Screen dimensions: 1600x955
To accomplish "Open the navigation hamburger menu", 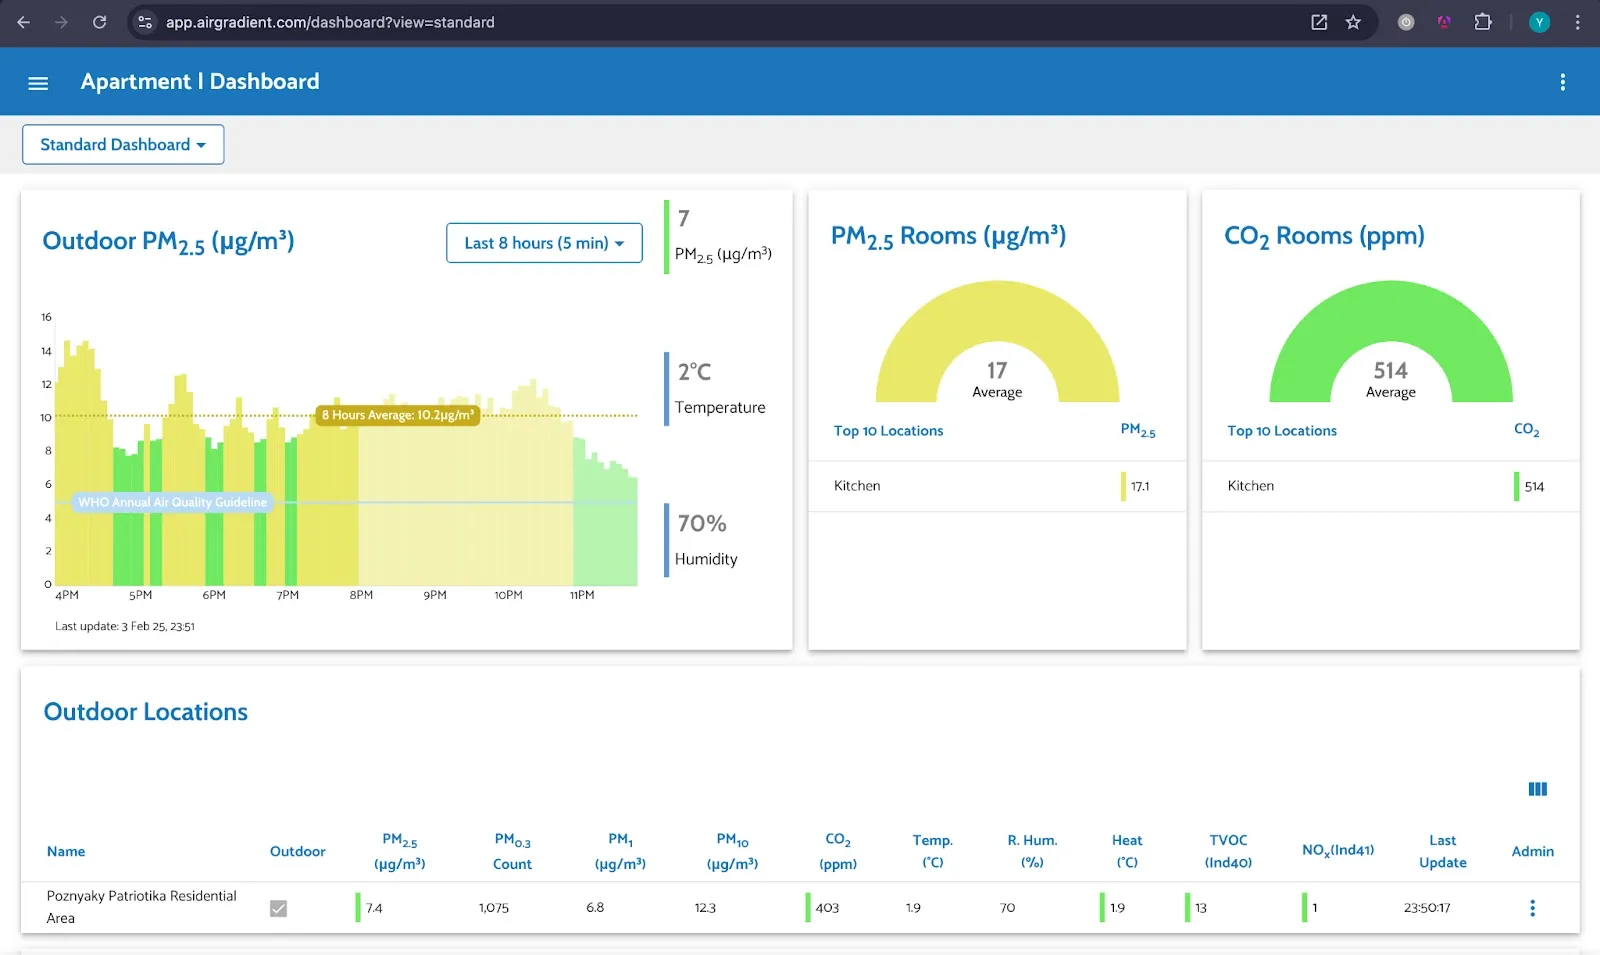I will pyautogui.click(x=38, y=83).
